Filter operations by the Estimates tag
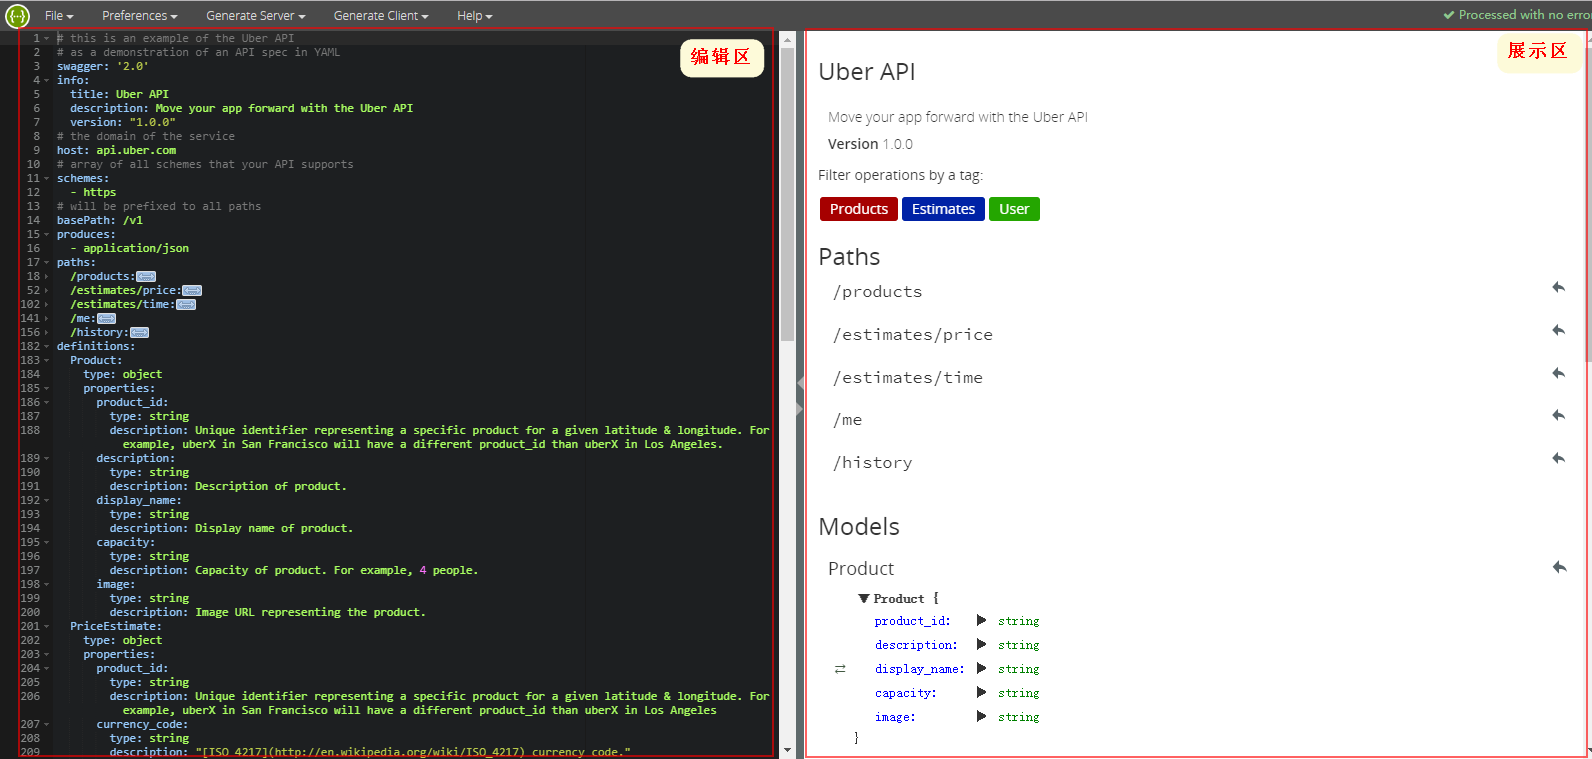This screenshot has height=759, width=1592. 943,209
